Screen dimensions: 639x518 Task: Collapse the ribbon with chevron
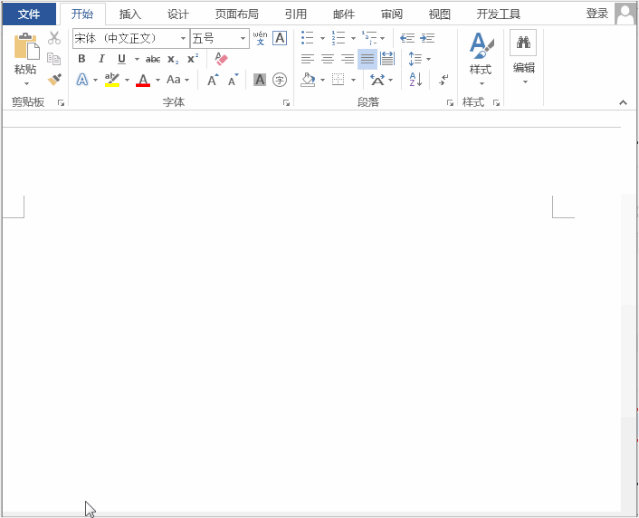coord(623,103)
